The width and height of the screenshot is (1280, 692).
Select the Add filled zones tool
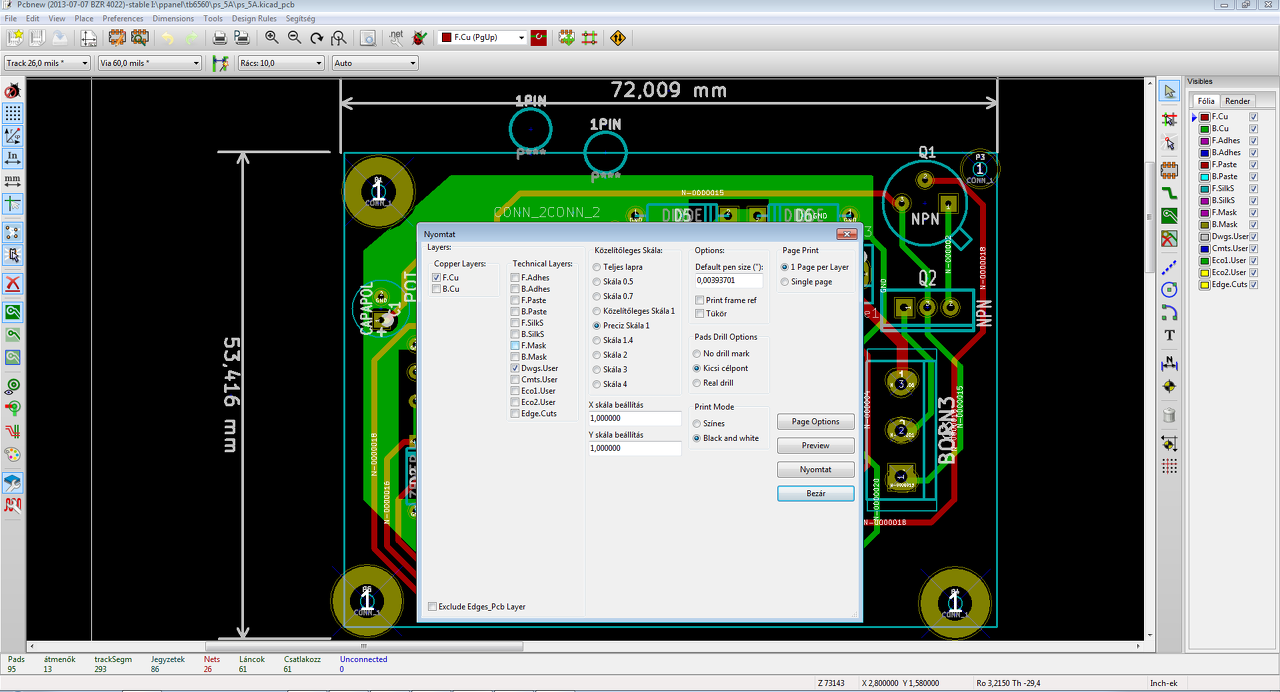(1169, 215)
